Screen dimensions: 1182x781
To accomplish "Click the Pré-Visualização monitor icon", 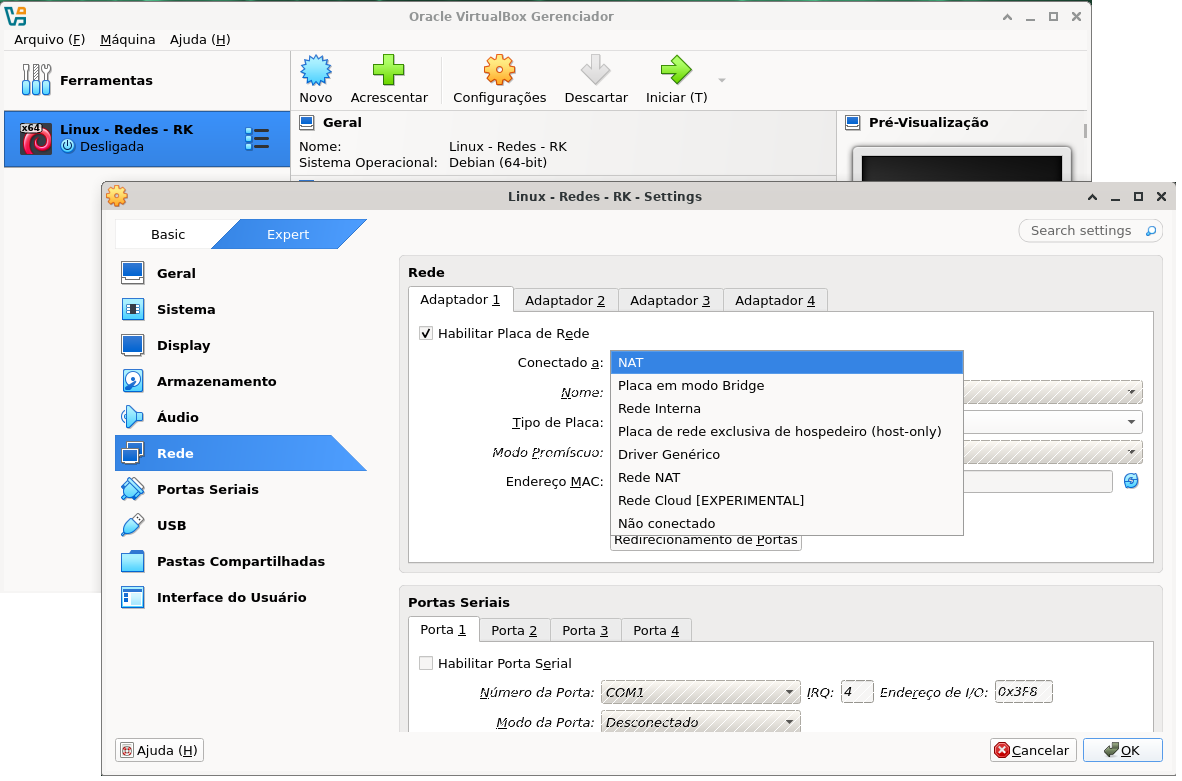I will pyautogui.click(x=853, y=122).
